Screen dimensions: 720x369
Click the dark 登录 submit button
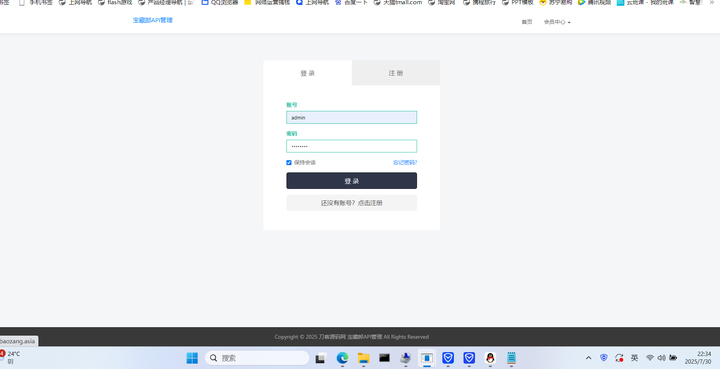[352, 181]
